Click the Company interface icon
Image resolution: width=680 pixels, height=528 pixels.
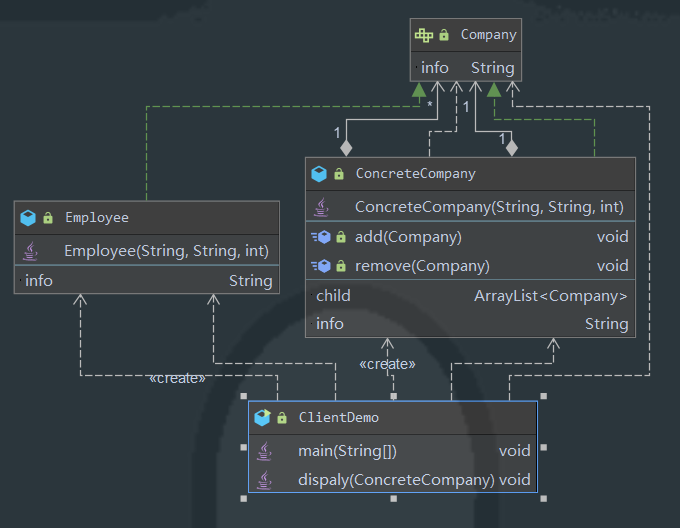pos(424,35)
